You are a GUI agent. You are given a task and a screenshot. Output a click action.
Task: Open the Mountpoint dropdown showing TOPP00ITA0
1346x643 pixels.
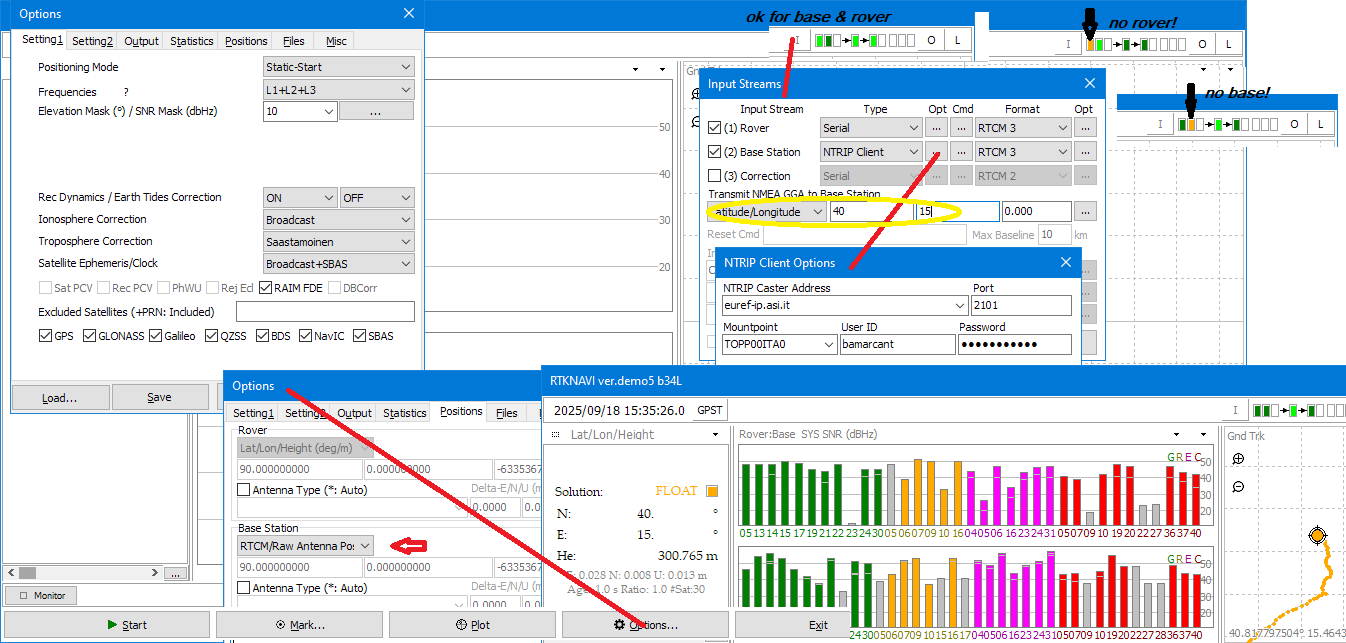780,344
